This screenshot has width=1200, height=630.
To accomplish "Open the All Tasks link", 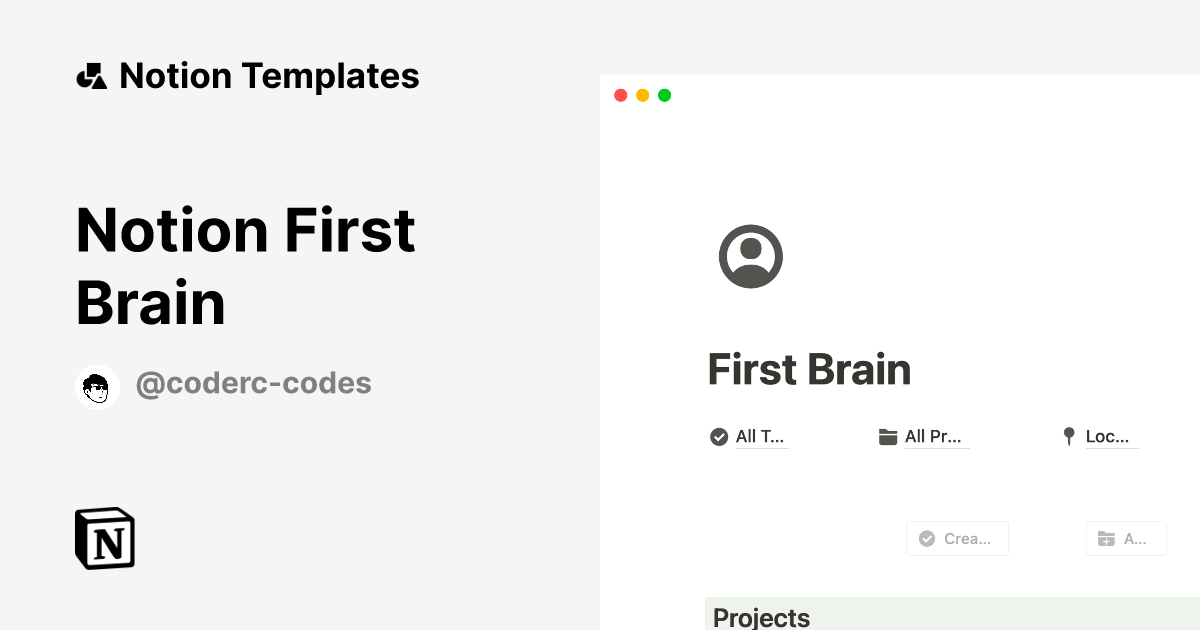I will pos(758,436).
